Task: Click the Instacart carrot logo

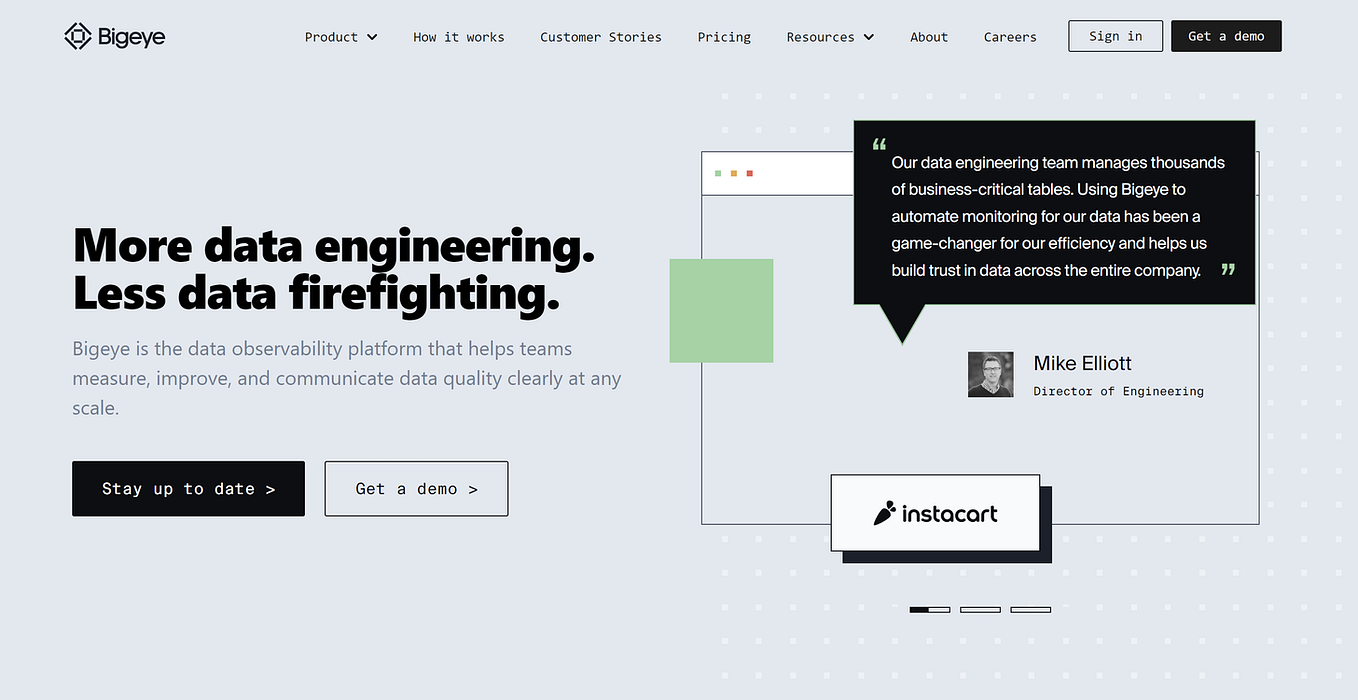Action: pos(884,514)
